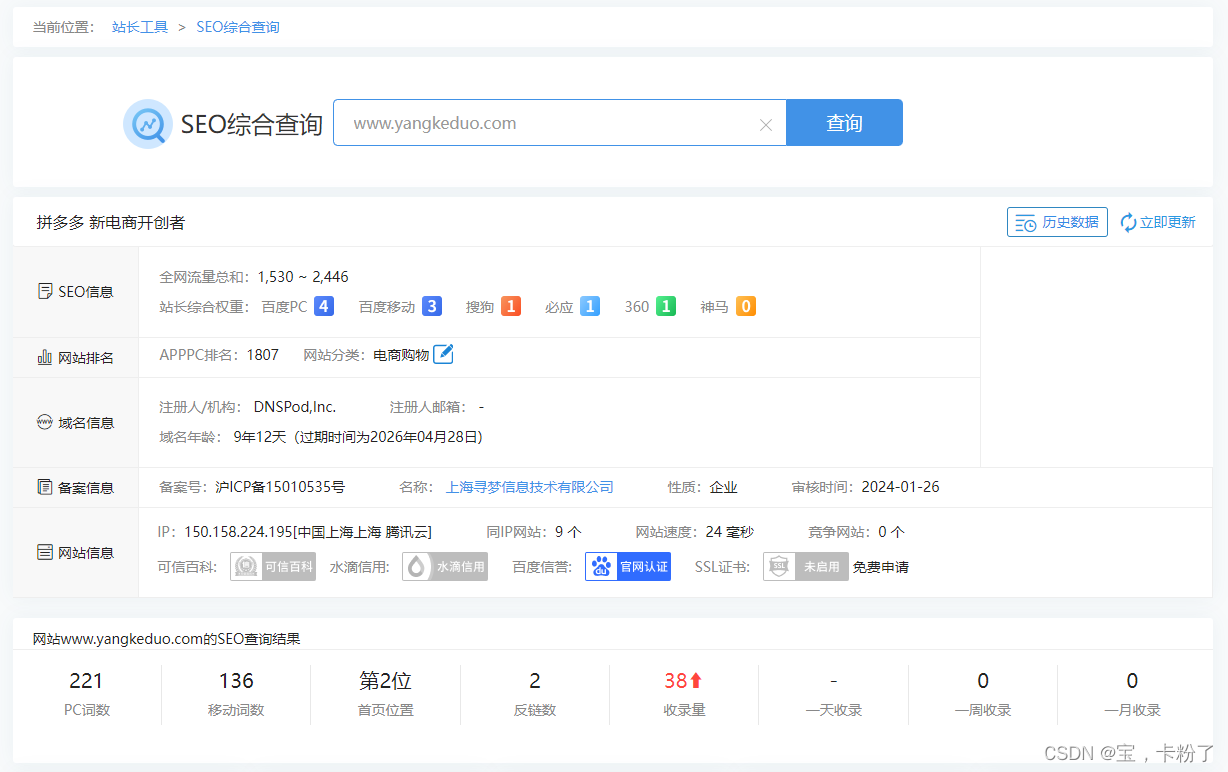This screenshot has width=1228, height=772.
Task: Click 审核时间 date 2024-01-26
Action: [x=900, y=487]
